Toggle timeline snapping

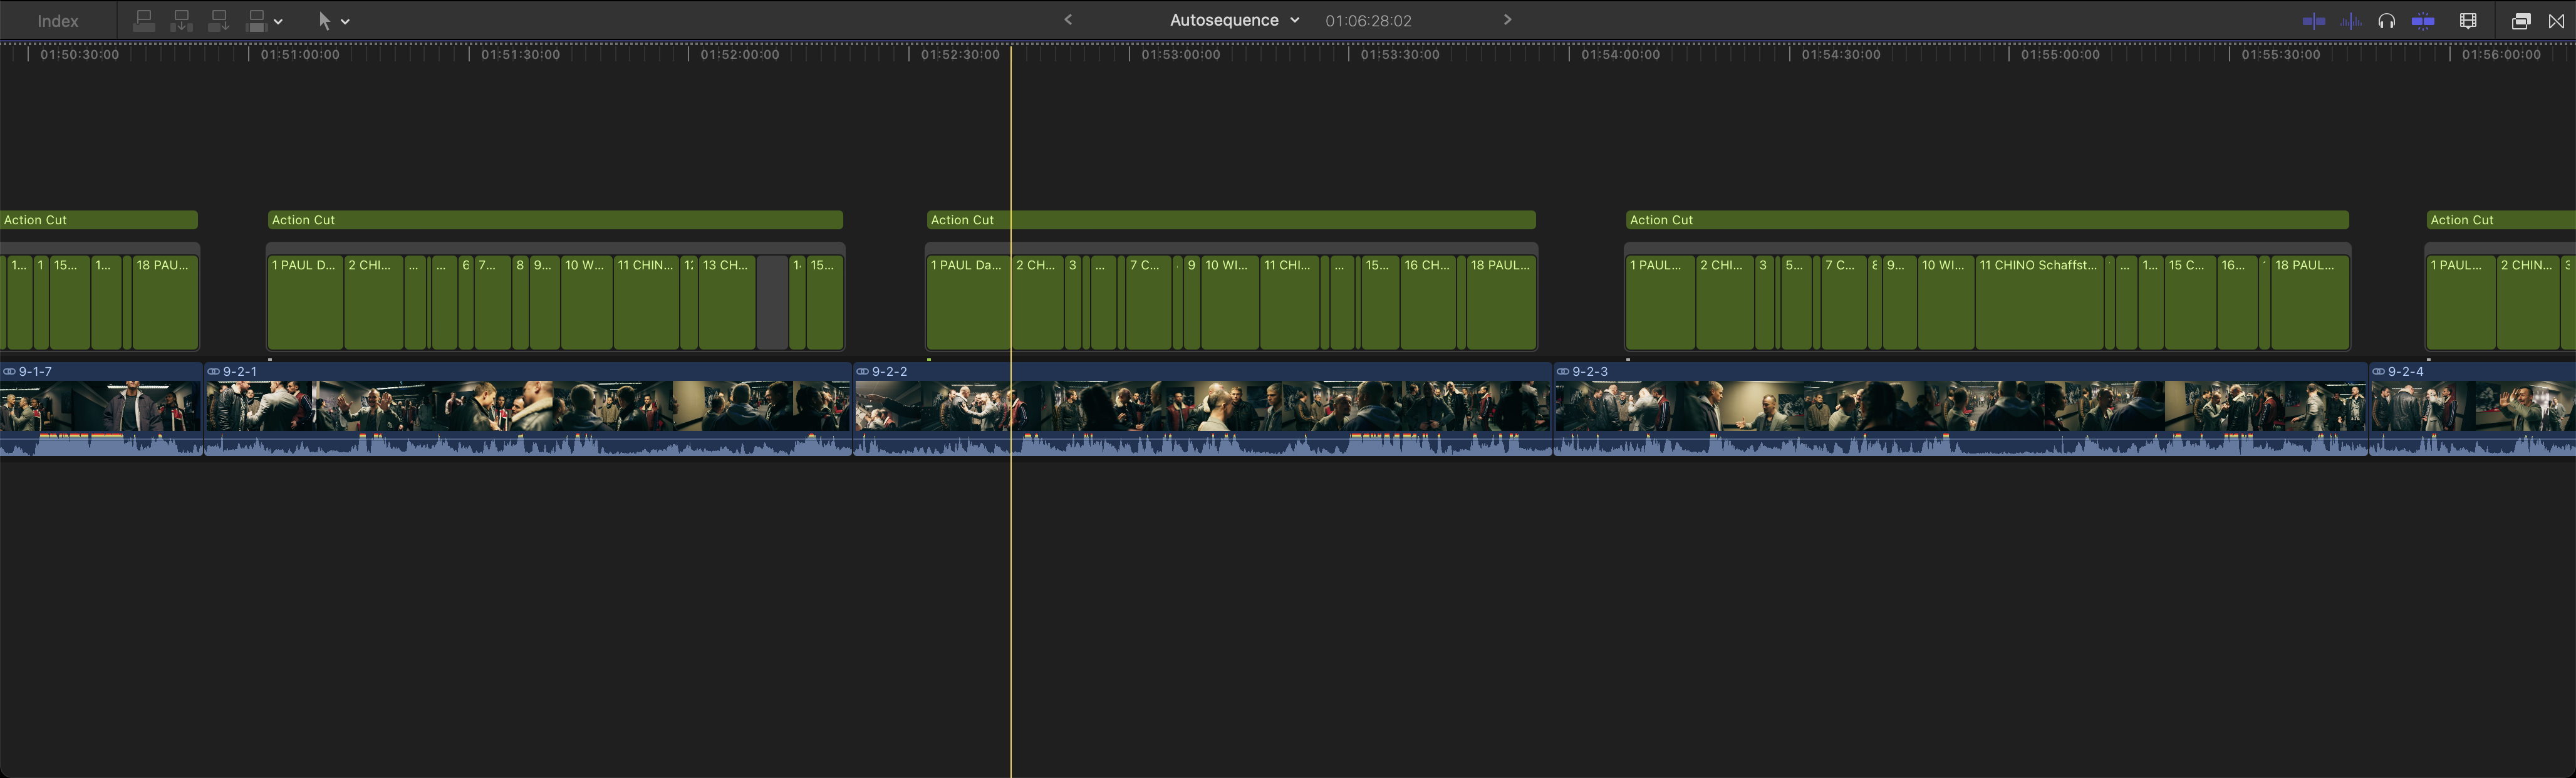[x=2423, y=21]
